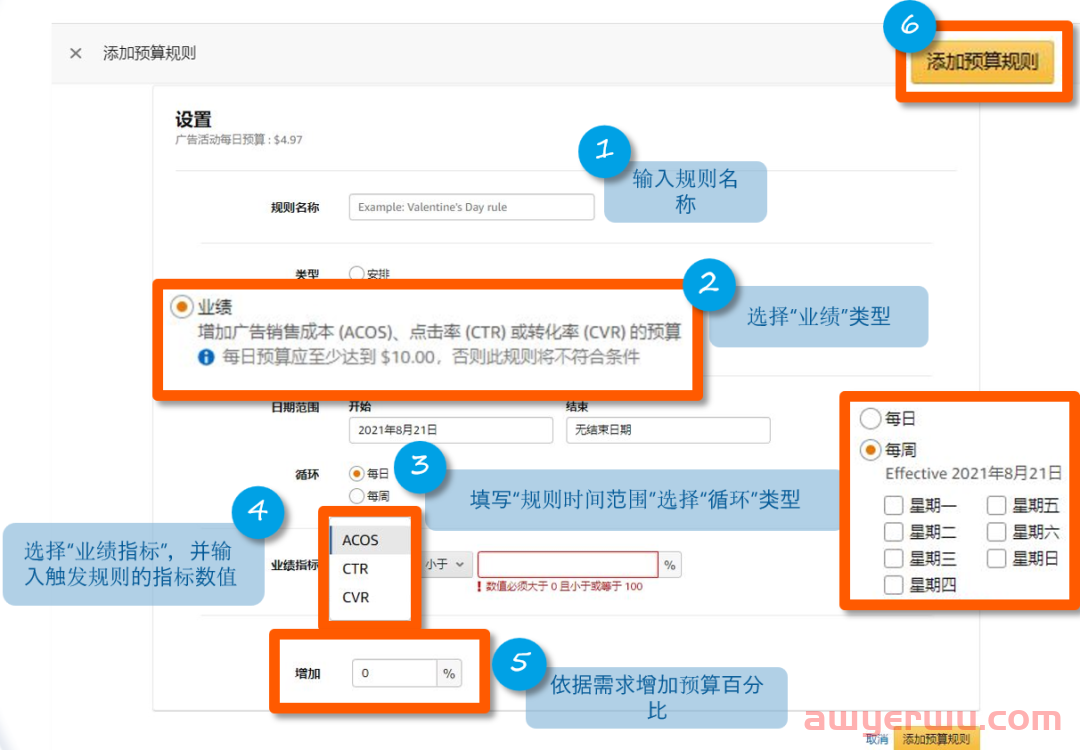Open the 开始 date field 2021年8月21日

(450, 430)
